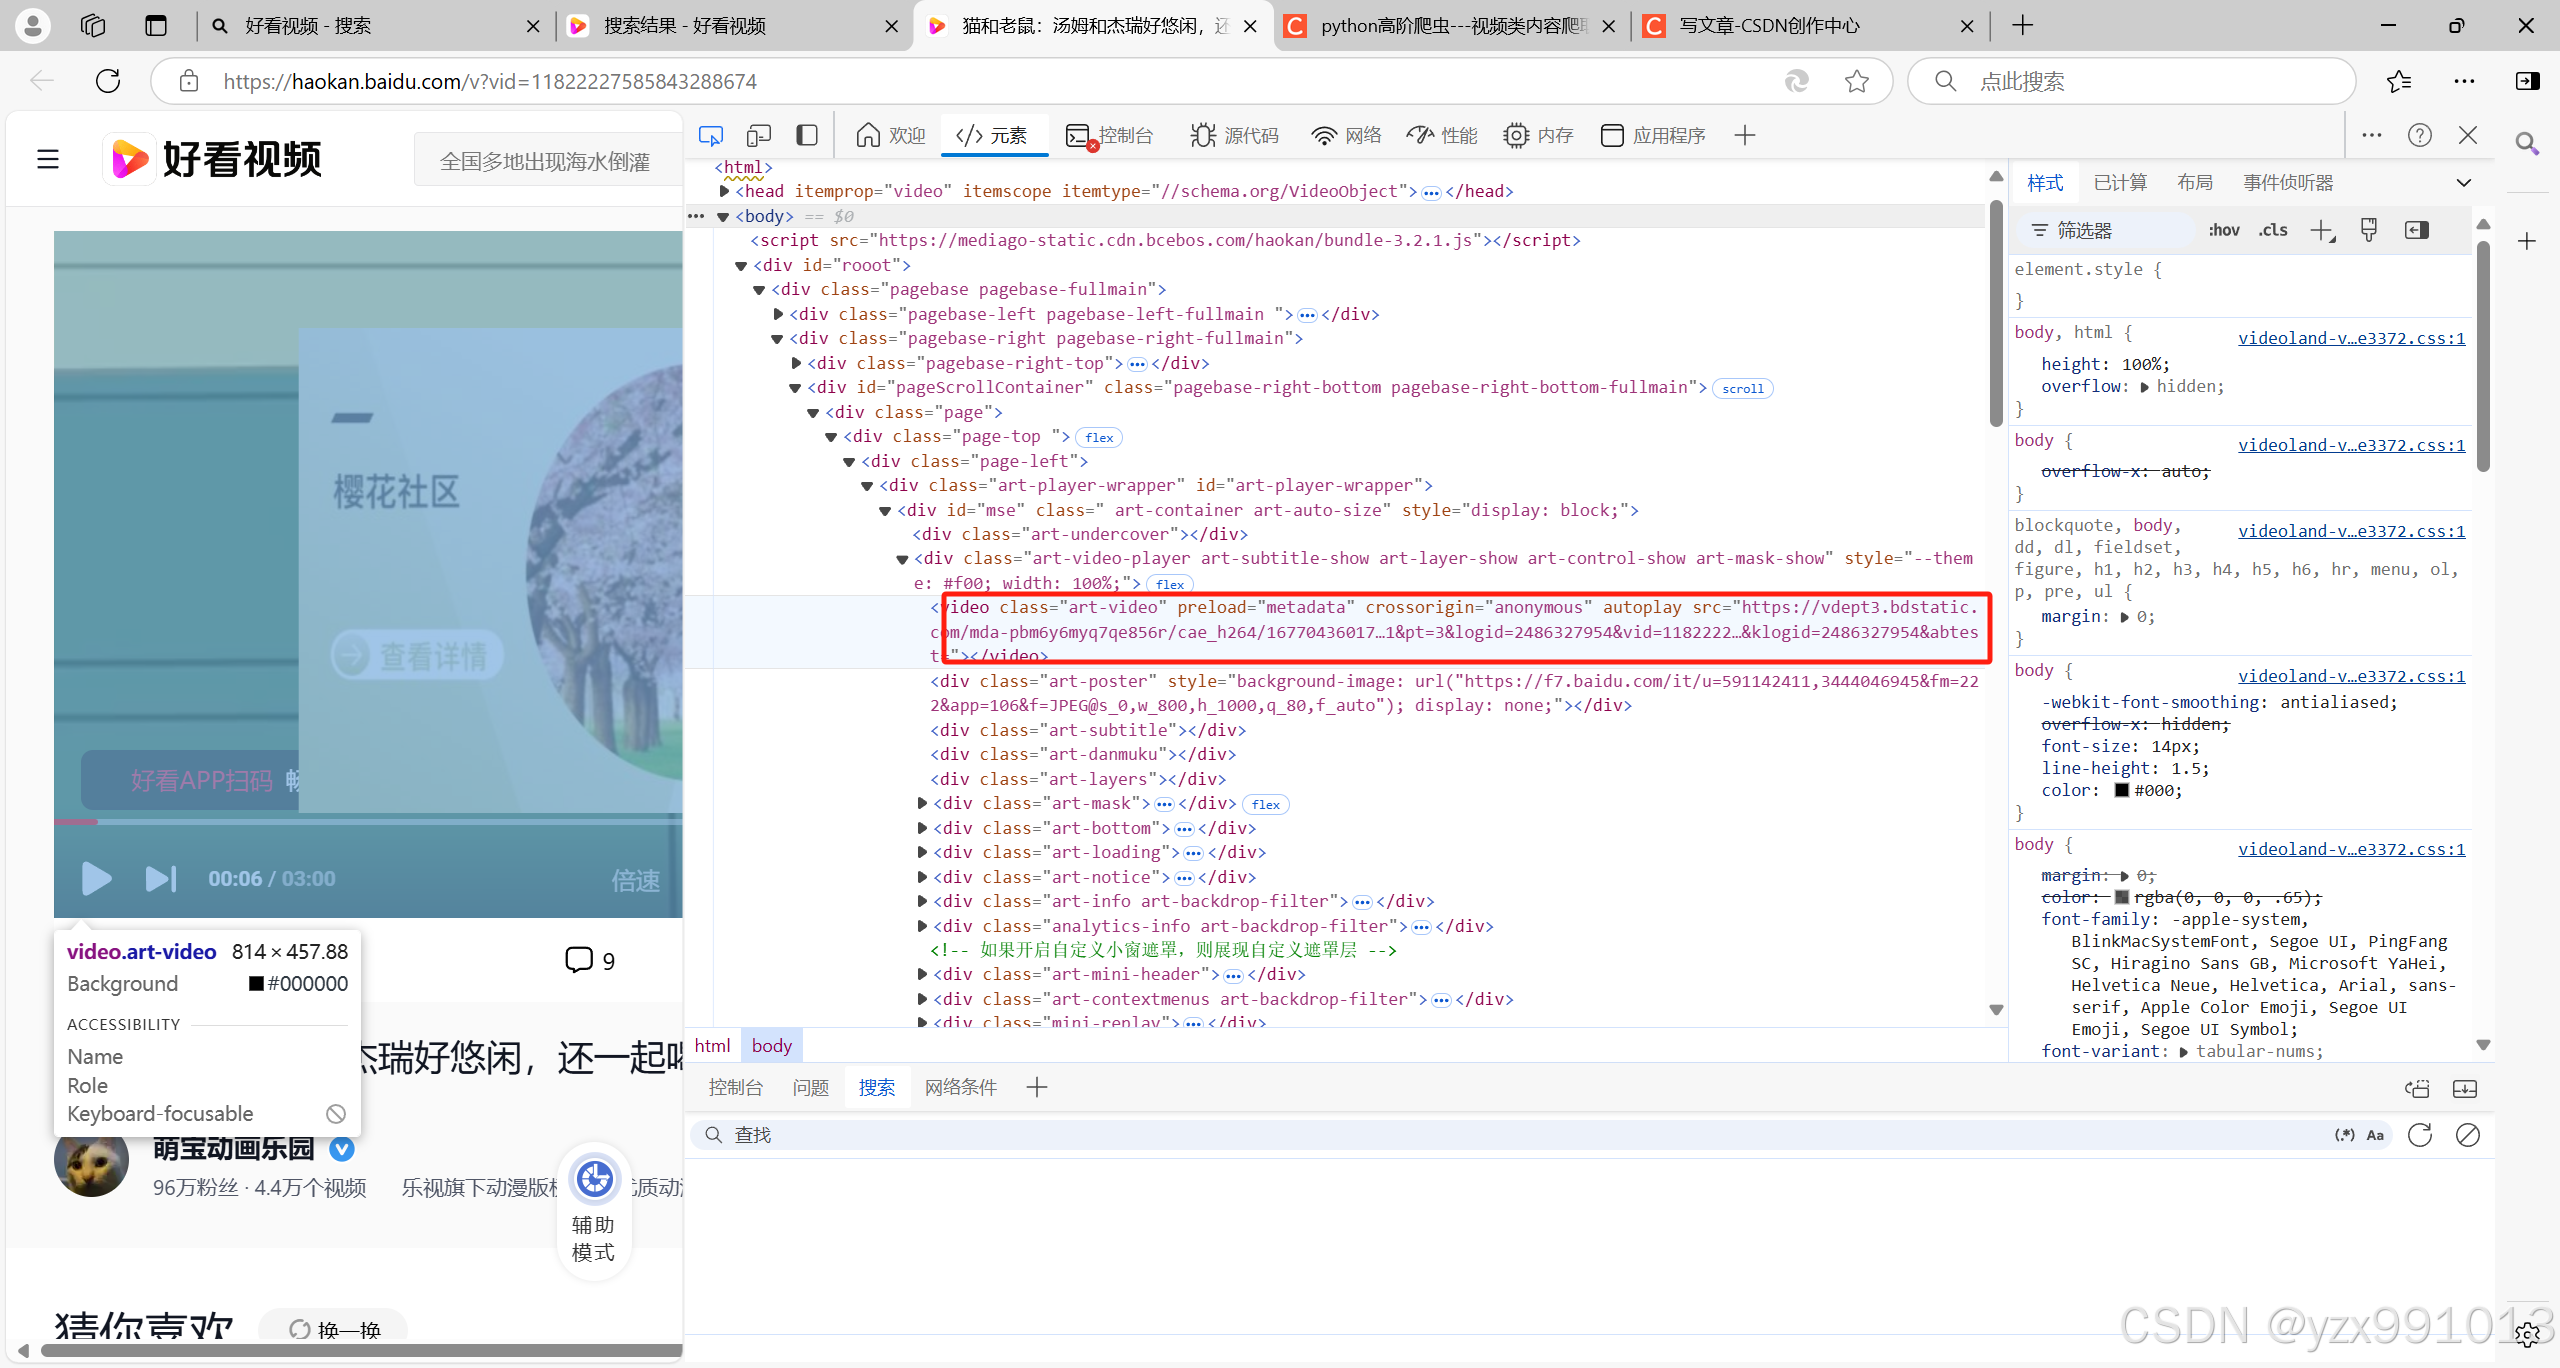Open the Sources (源代码) tab
This screenshot has width=2560, height=1368.
pyautogui.click(x=1235, y=135)
